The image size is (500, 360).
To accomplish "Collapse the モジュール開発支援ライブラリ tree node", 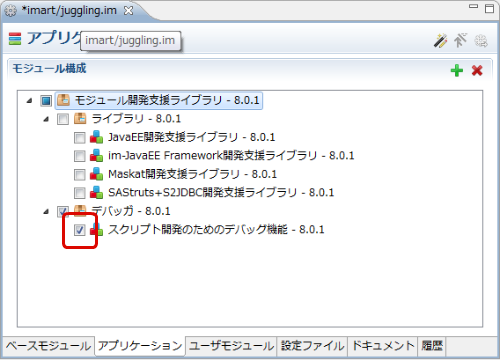I will [29, 100].
